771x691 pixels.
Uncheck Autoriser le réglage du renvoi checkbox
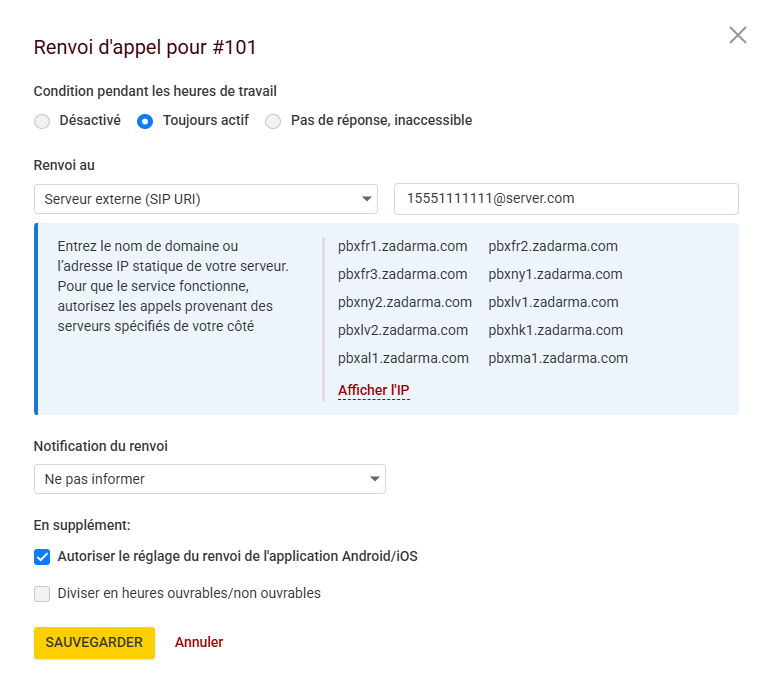pyautogui.click(x=42, y=557)
